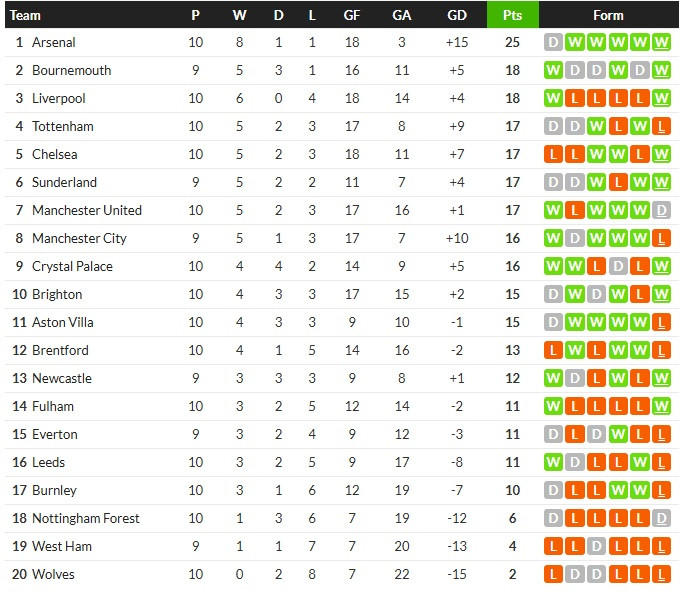Click the draw badge in Newcastle's form row
The image size is (691, 596).
pyautogui.click(x=575, y=379)
